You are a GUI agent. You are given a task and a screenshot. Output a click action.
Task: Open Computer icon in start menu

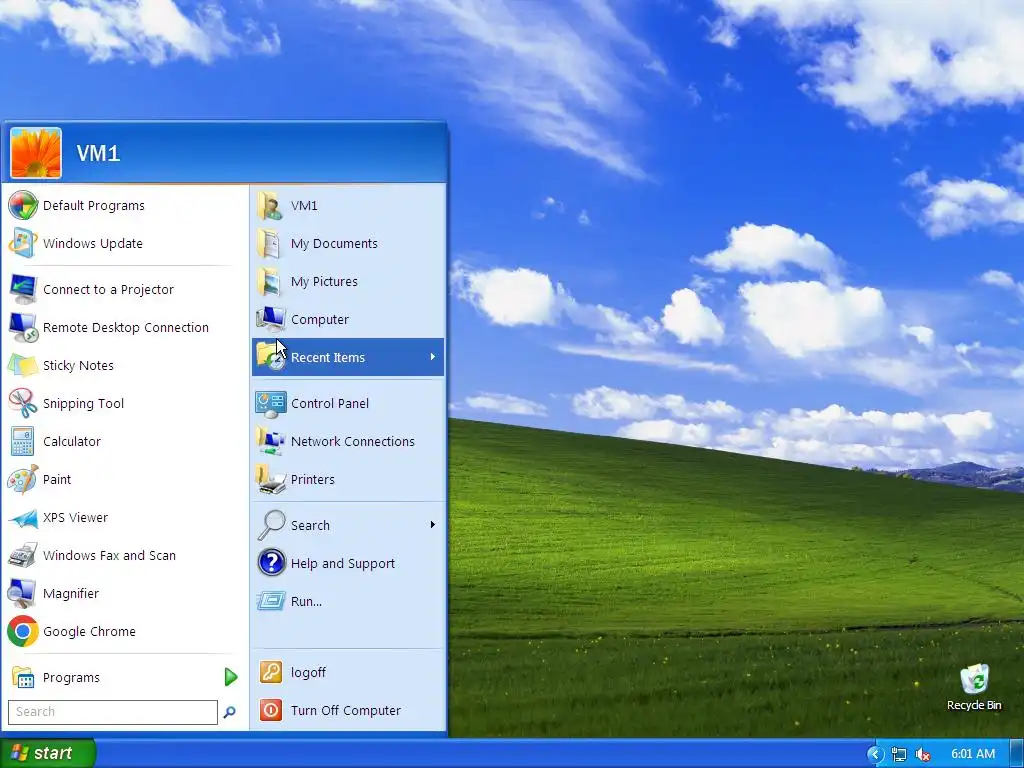coord(270,319)
